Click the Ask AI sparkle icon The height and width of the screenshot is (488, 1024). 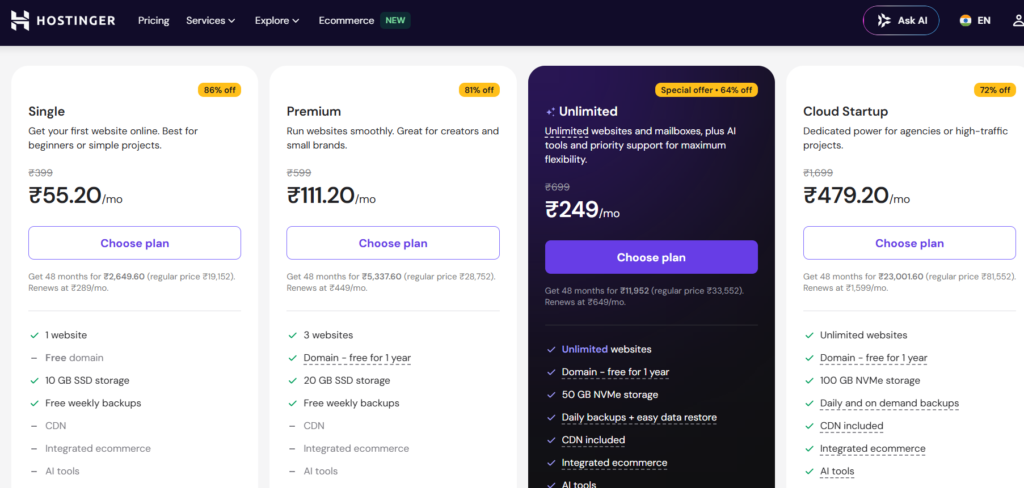pos(884,20)
